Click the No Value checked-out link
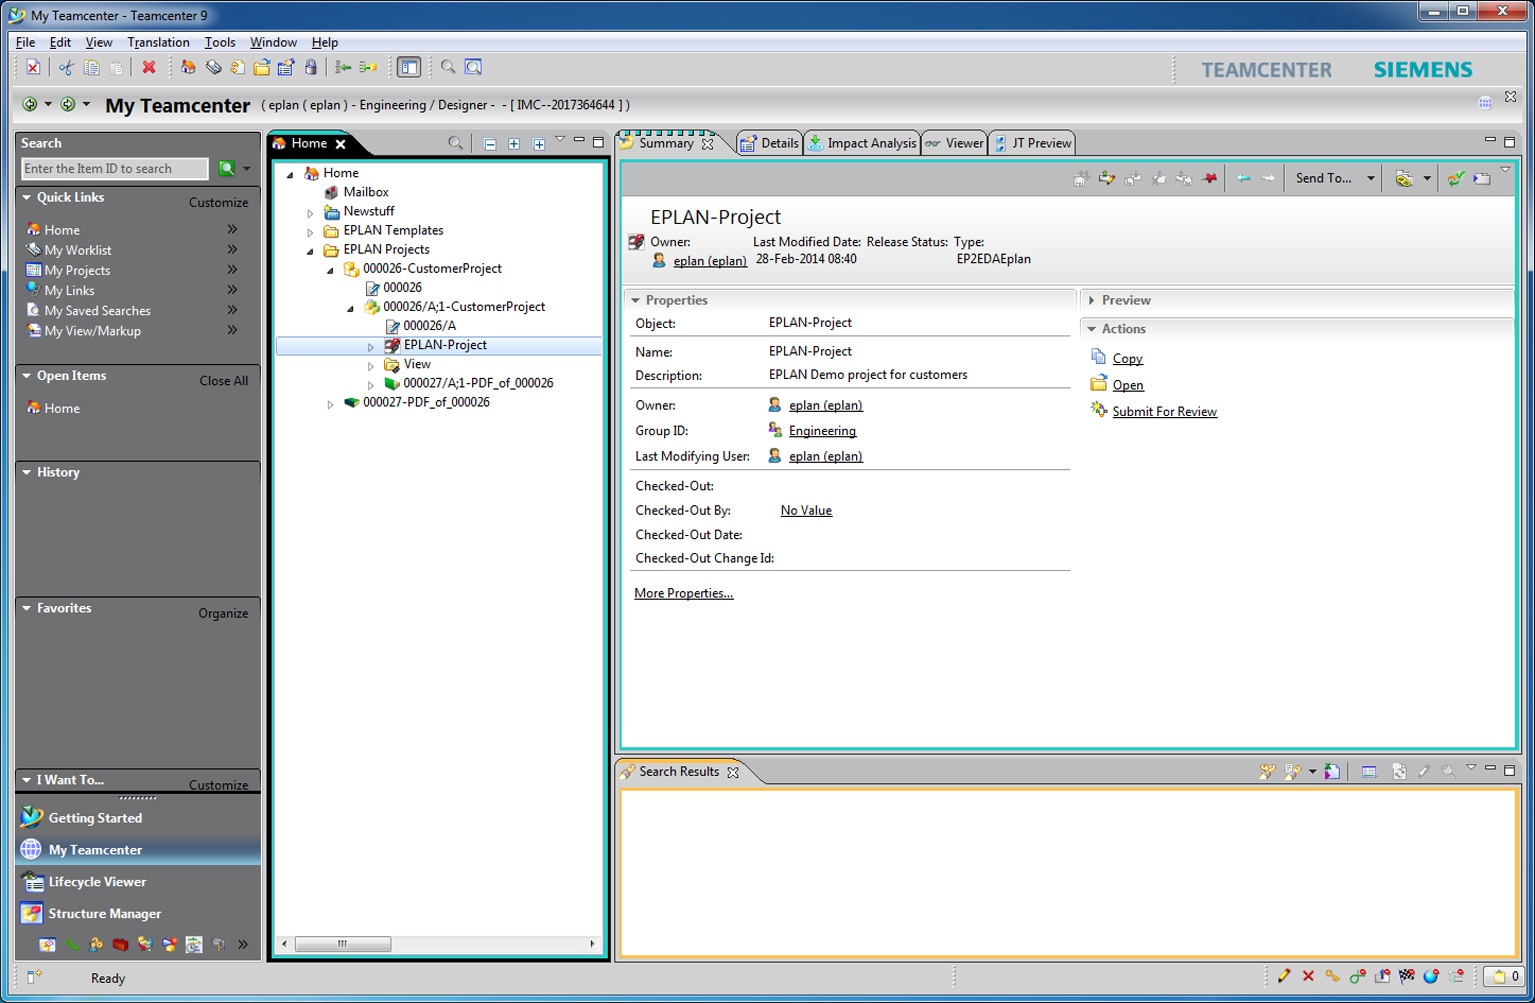The image size is (1535, 1003). 806,511
